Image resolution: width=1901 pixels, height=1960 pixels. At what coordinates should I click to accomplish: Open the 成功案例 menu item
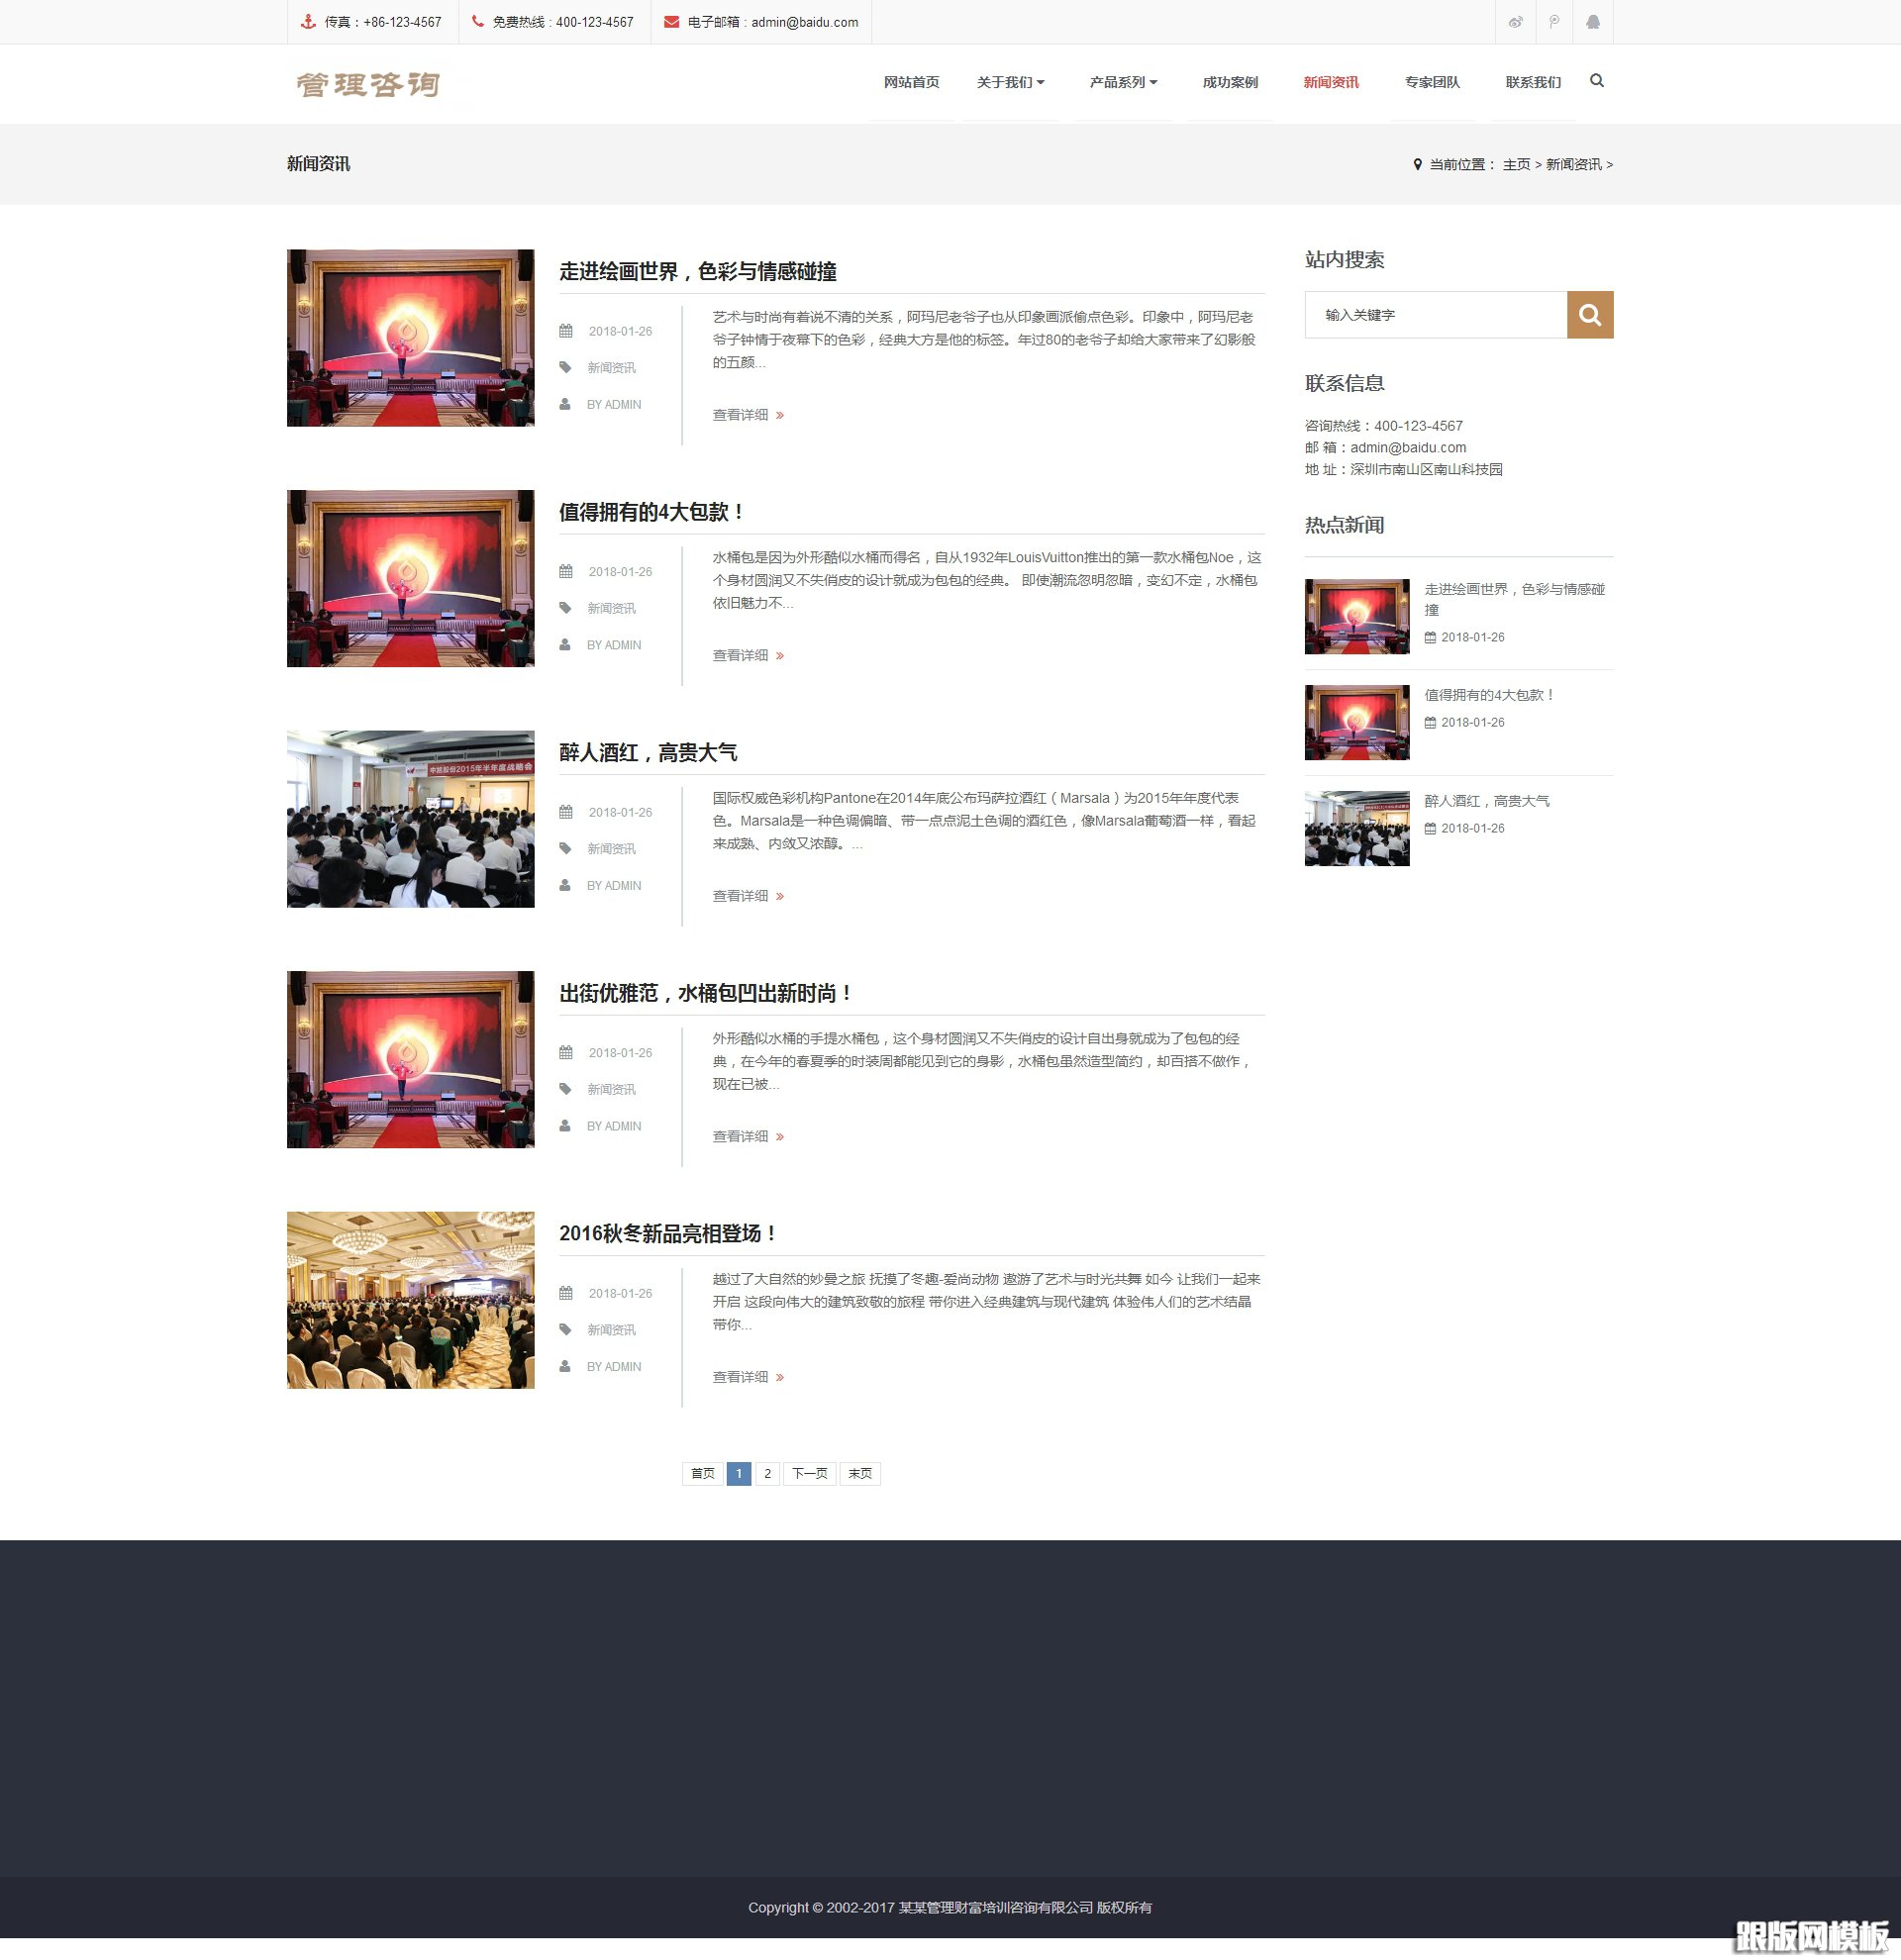1229,82
